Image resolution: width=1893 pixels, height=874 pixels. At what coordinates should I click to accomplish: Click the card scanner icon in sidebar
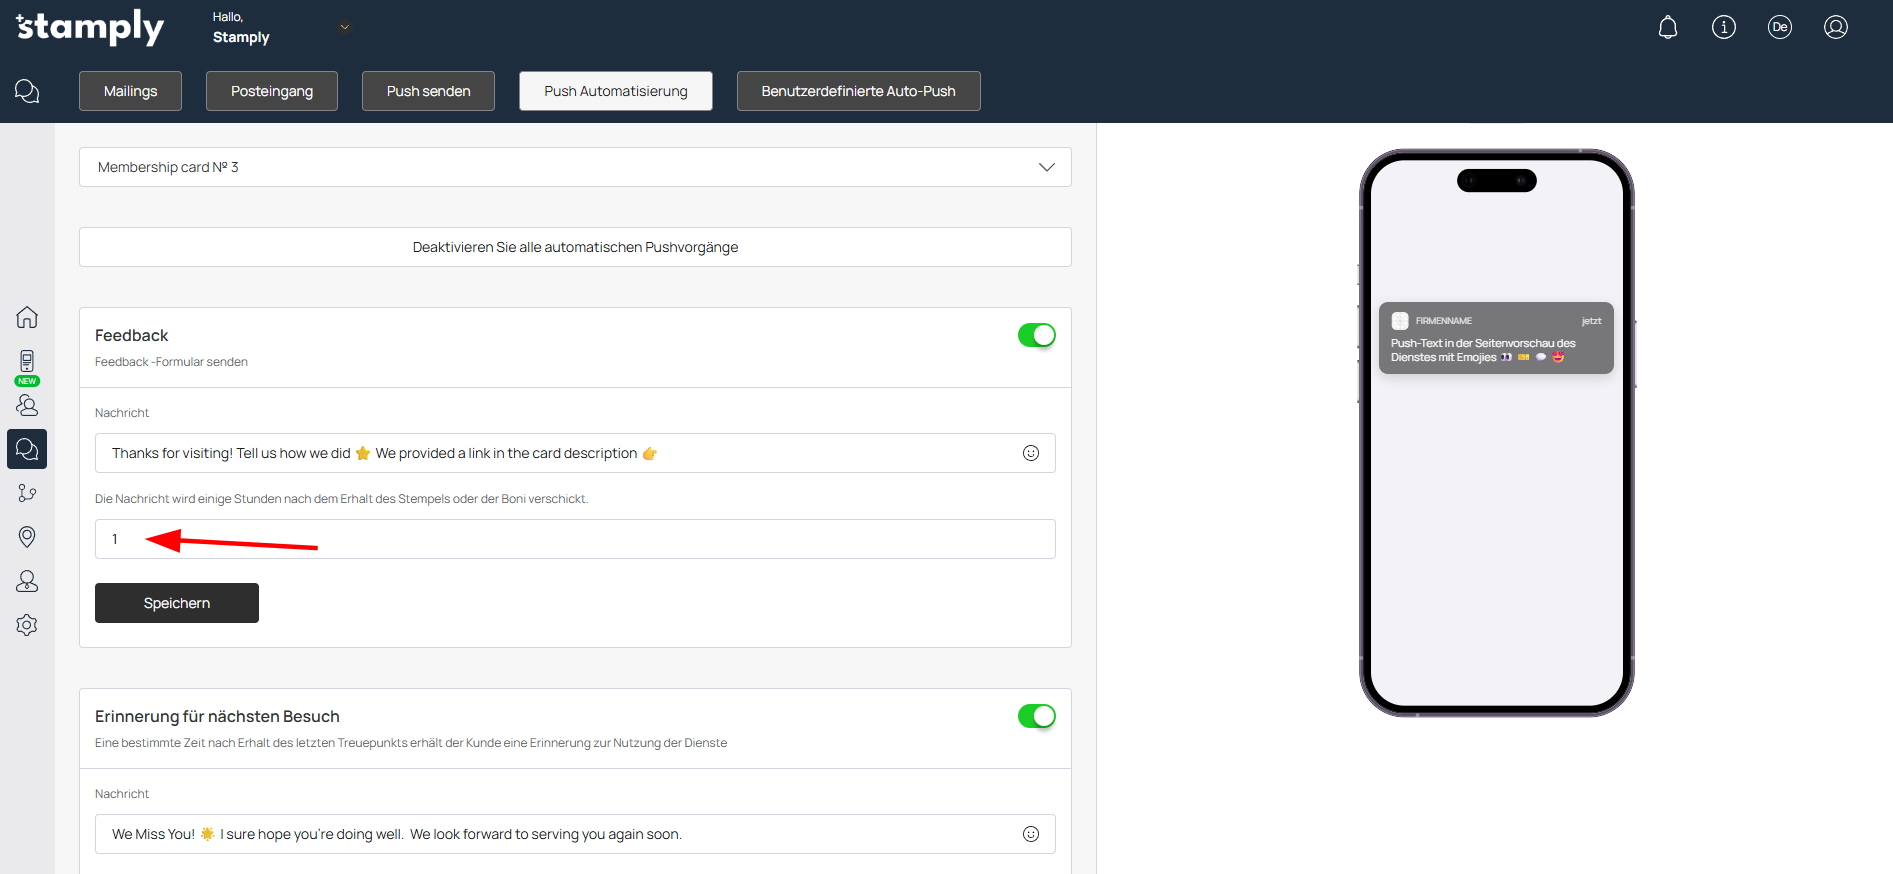pos(27,361)
